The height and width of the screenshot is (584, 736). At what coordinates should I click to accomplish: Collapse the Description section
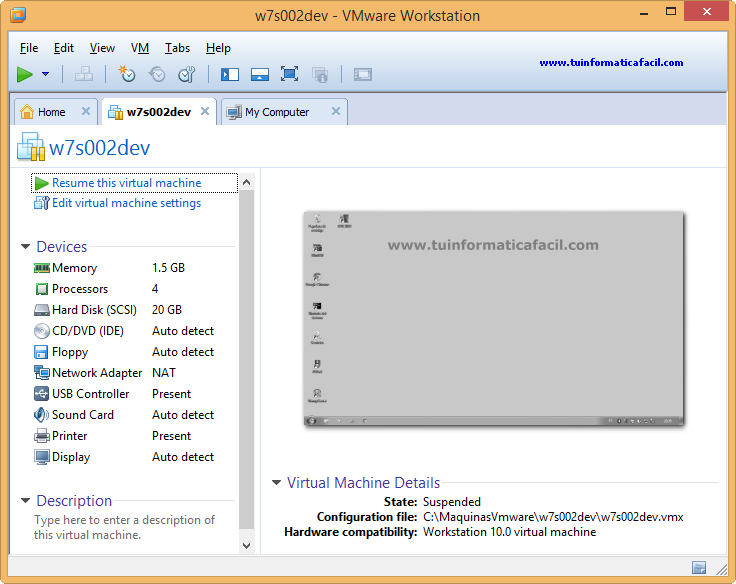25,500
